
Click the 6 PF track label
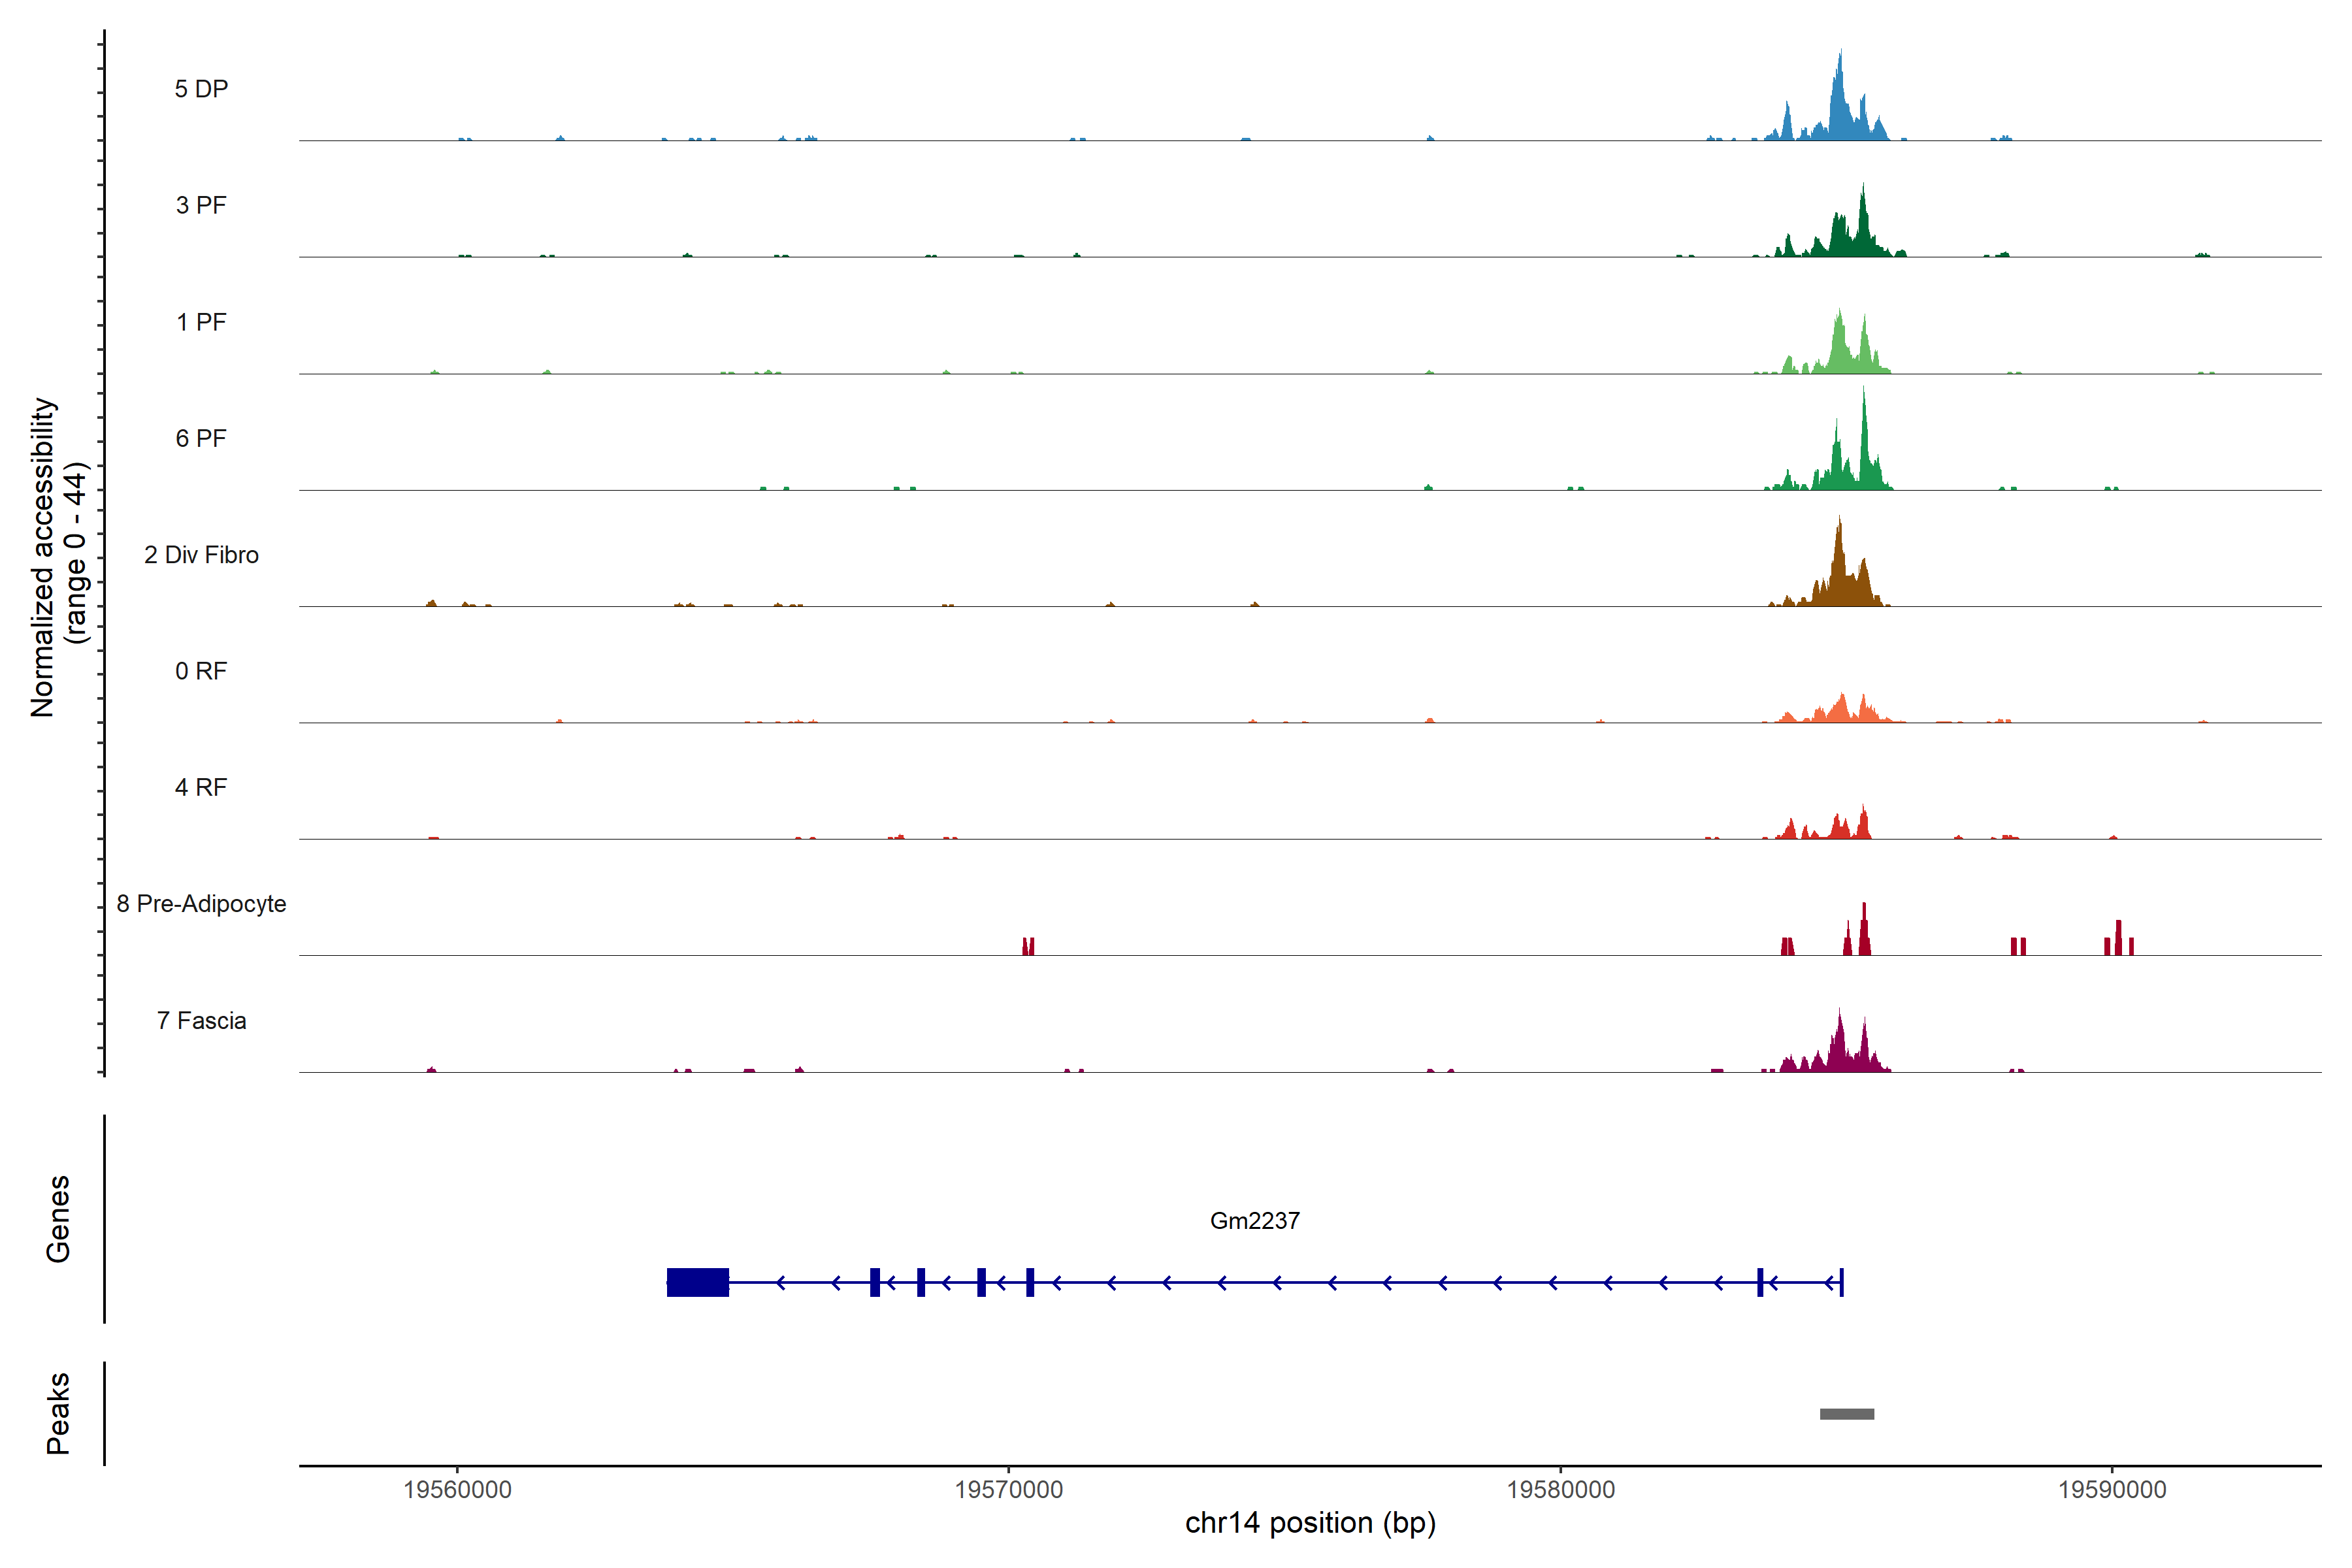[201, 438]
